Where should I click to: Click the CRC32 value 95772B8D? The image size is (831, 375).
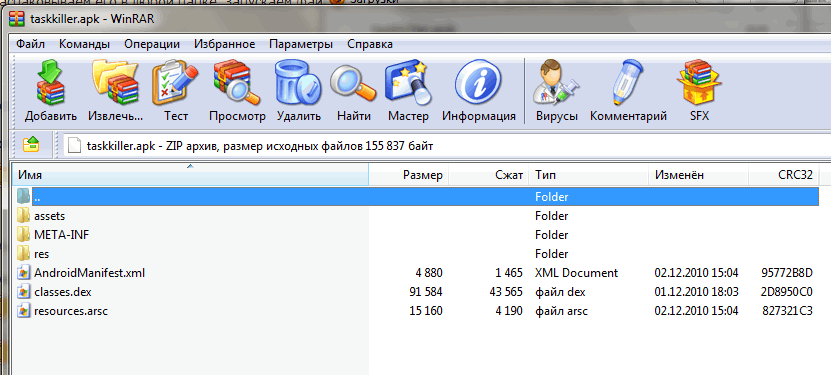tap(788, 273)
